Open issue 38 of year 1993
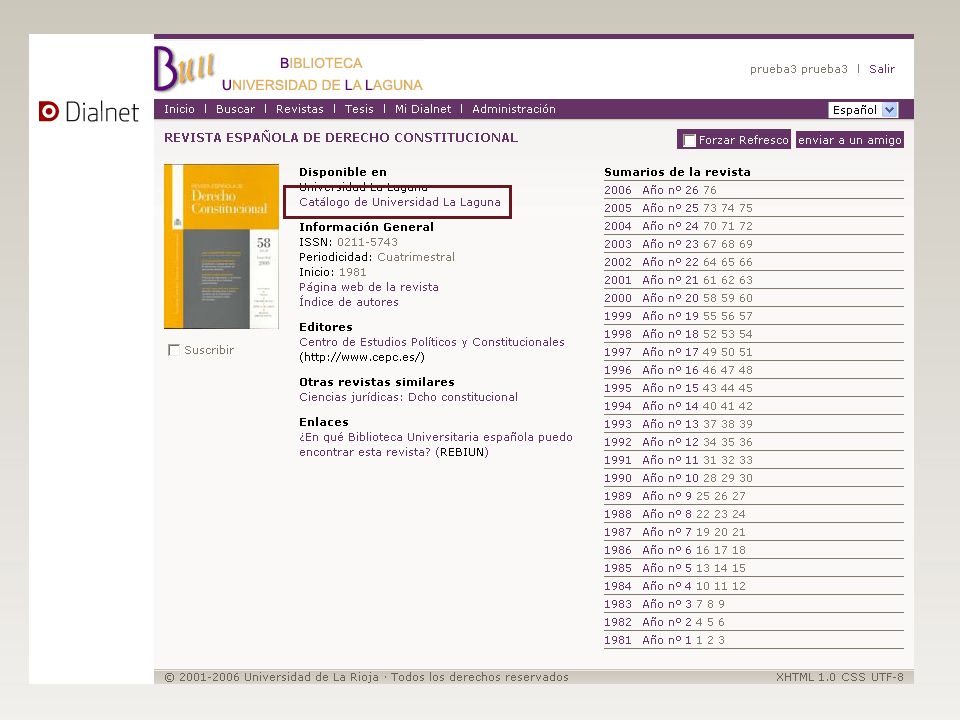The height and width of the screenshot is (720, 960). [727, 424]
